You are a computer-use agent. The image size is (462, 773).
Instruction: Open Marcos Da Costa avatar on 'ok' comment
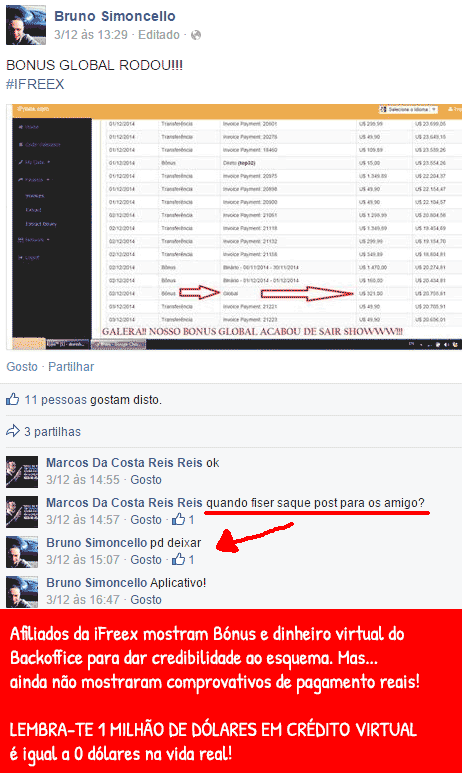[22, 472]
